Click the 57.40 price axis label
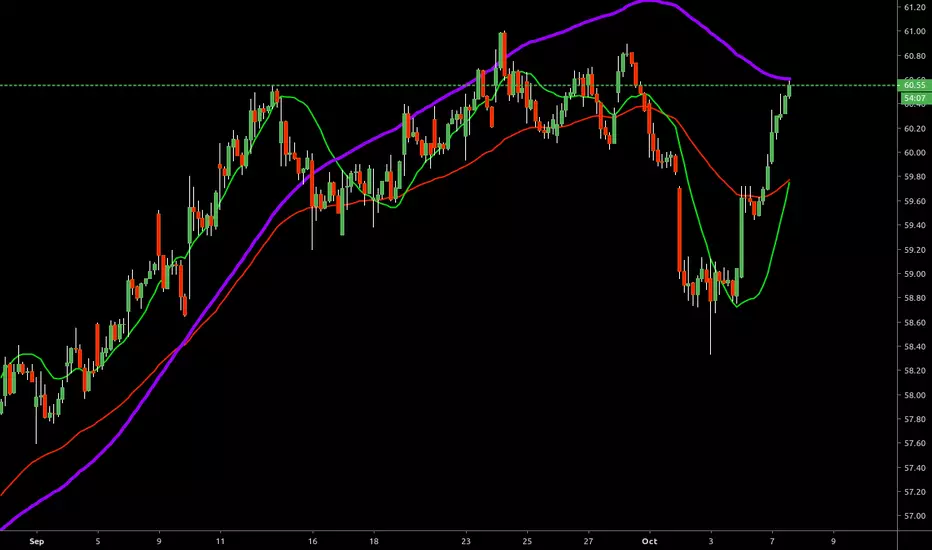This screenshot has width=932, height=550. click(914, 468)
